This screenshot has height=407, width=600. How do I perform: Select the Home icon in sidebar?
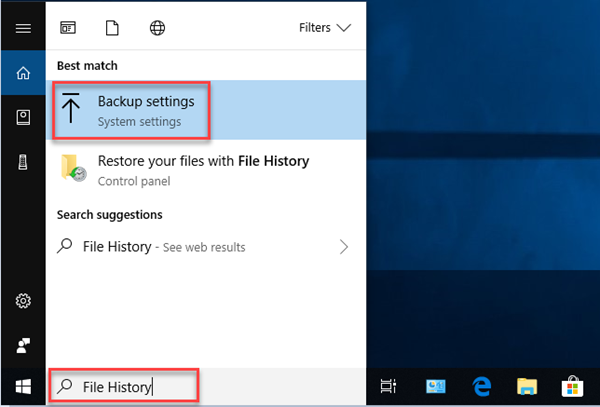tap(23, 73)
